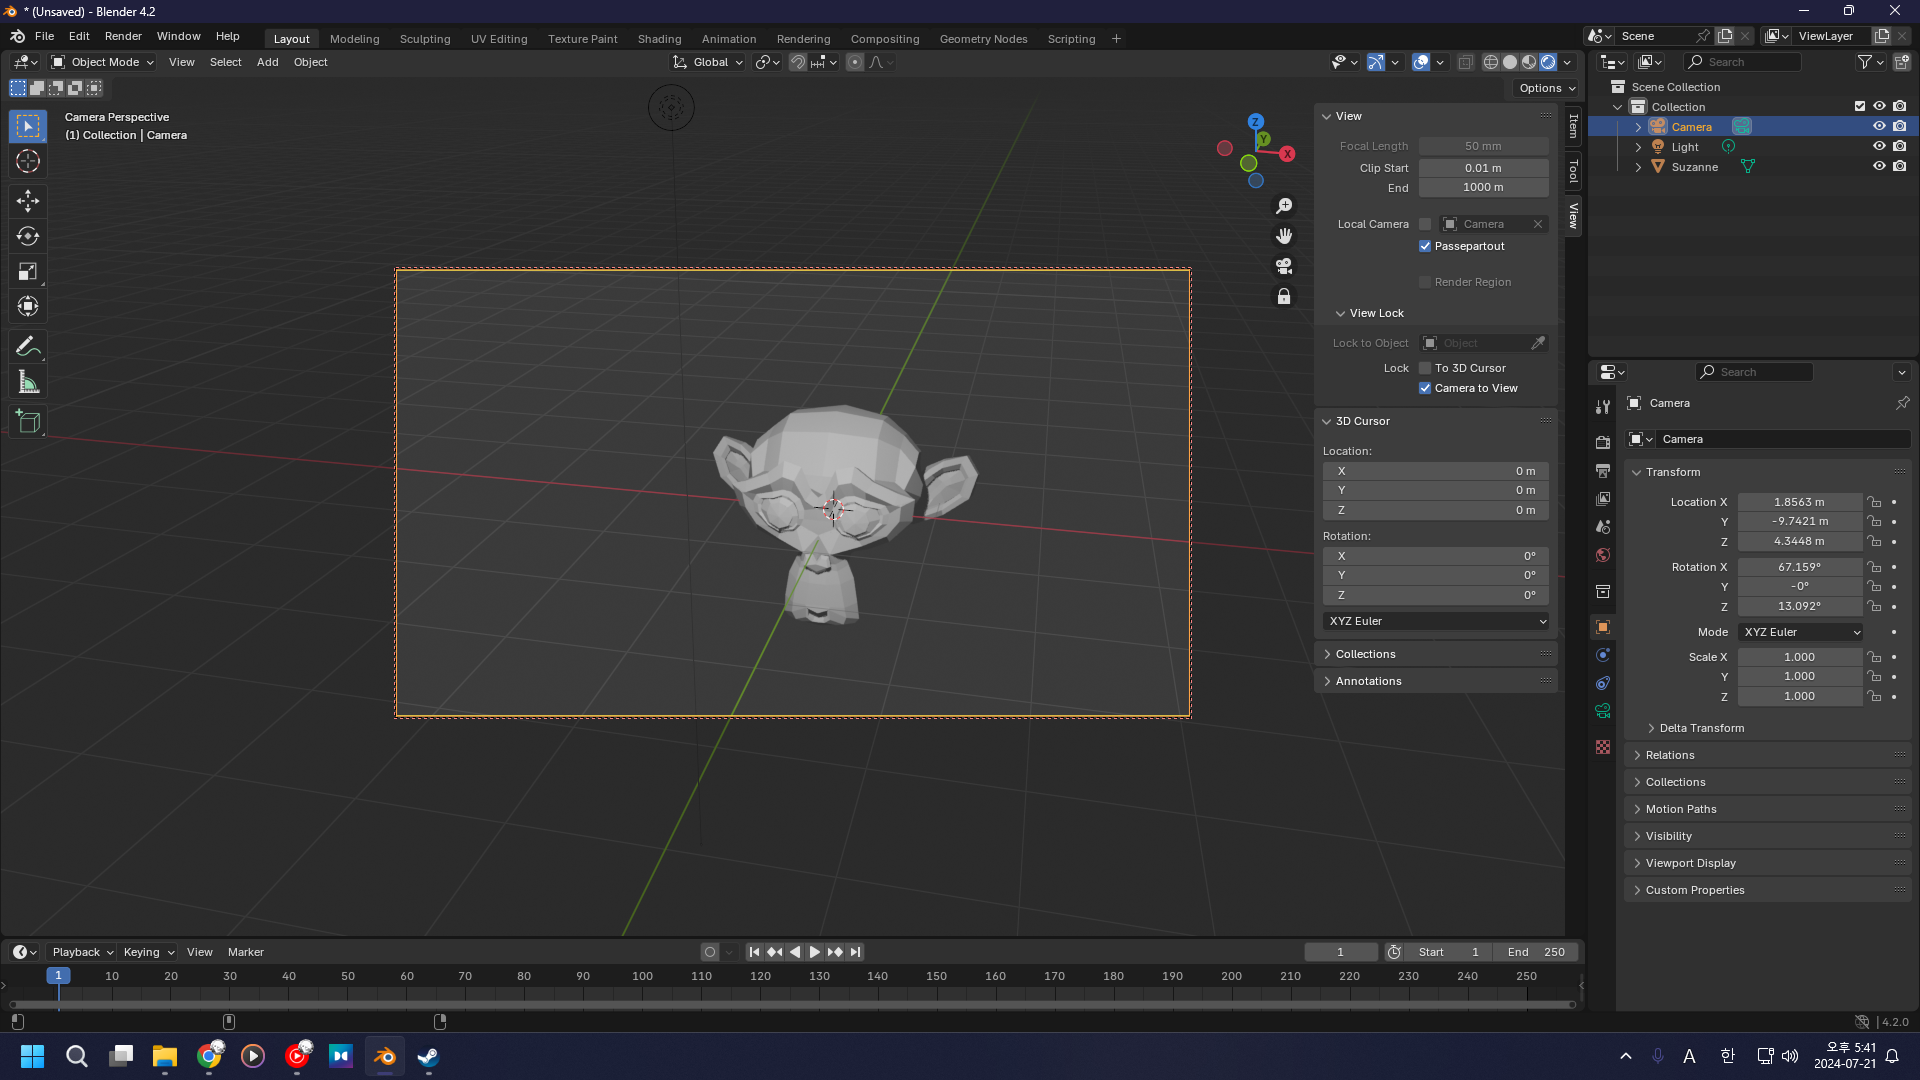Open the Playback menu in timeline

click(82, 952)
